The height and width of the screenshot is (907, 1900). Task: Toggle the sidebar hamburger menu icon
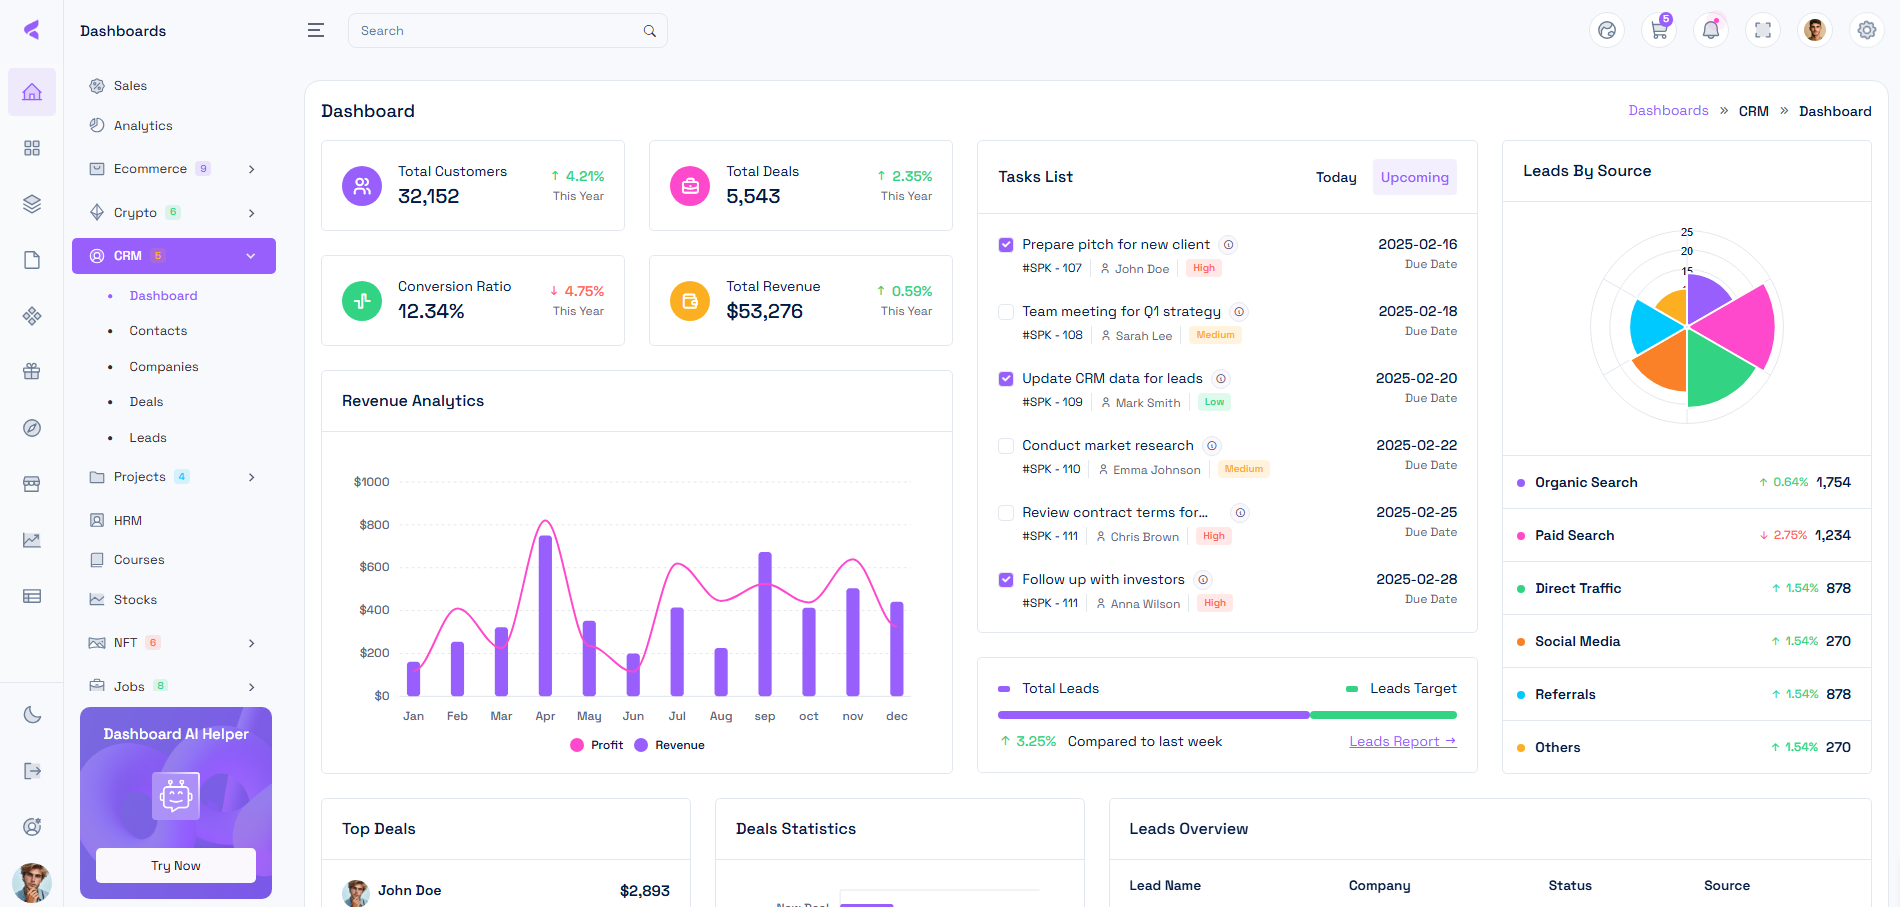click(x=316, y=30)
